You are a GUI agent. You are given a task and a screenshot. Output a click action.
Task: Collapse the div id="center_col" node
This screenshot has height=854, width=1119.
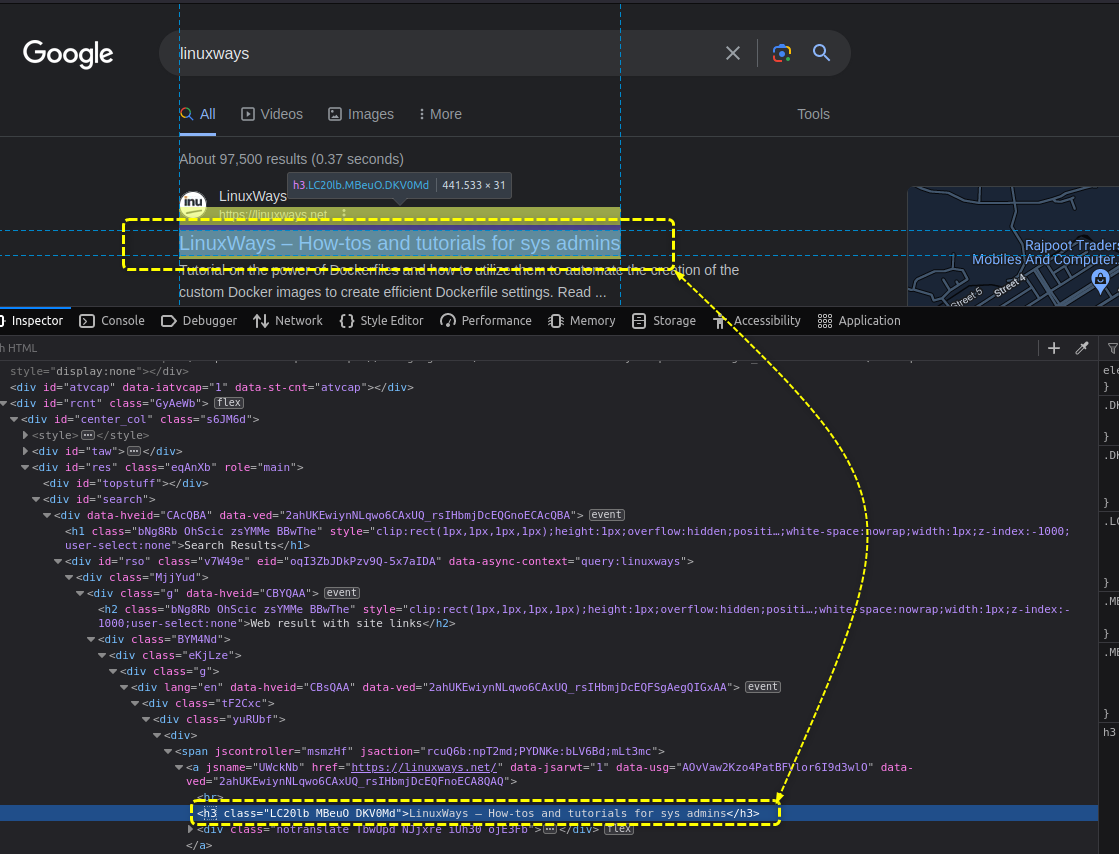tap(14, 420)
